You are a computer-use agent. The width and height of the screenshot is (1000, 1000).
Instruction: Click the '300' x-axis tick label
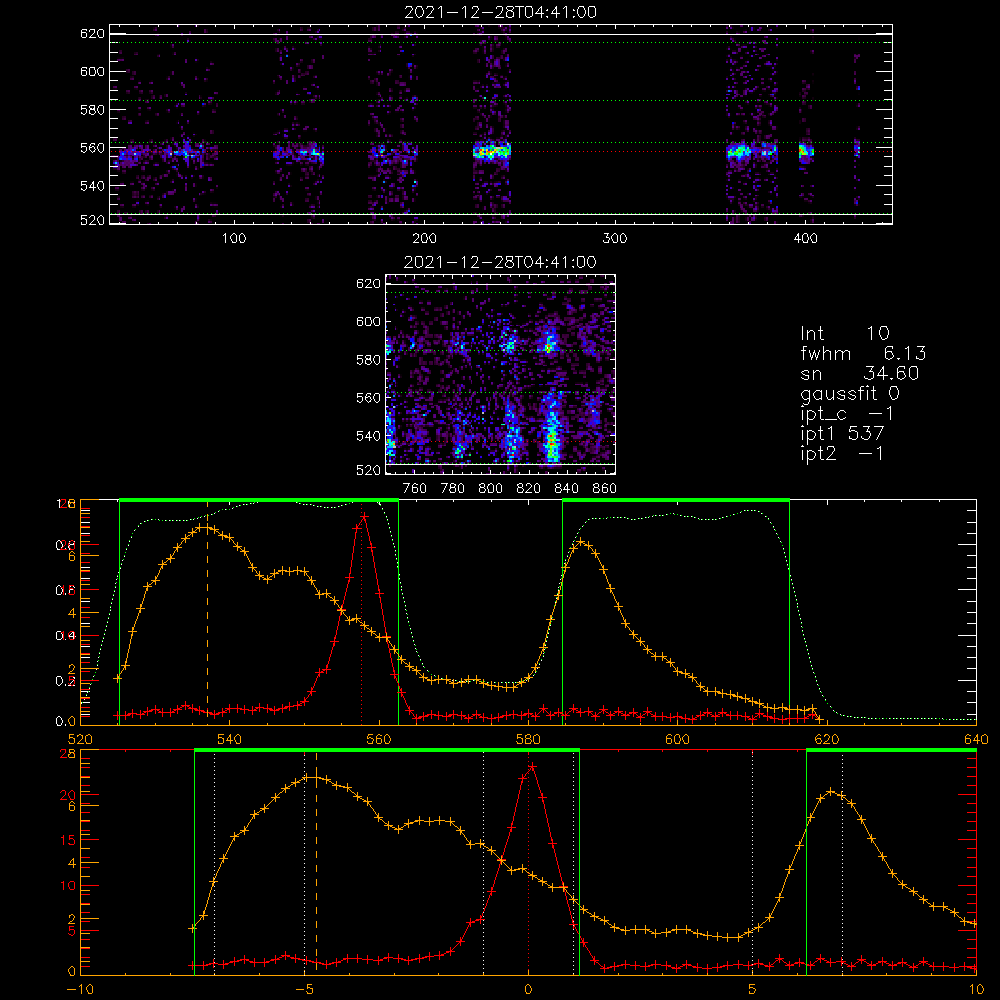coord(615,239)
